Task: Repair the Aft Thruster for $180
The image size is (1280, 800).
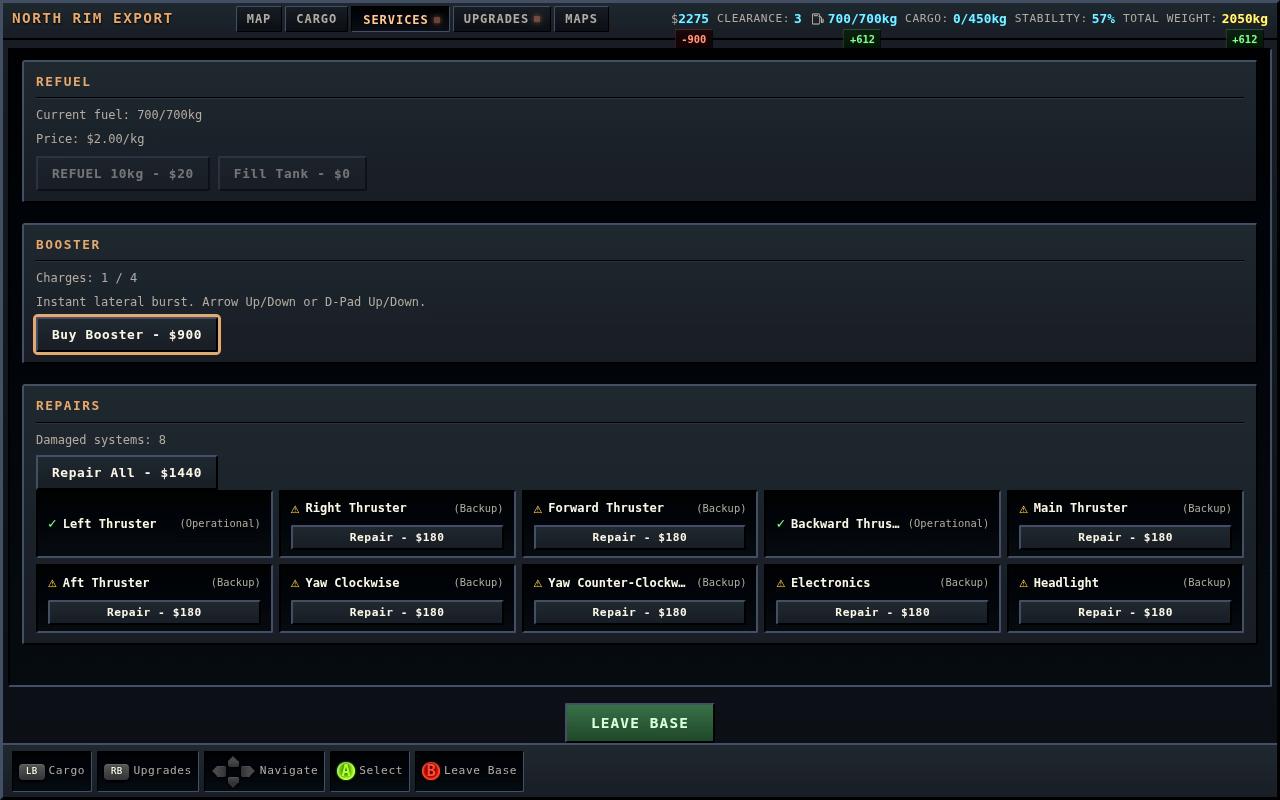Action: tap(154, 612)
